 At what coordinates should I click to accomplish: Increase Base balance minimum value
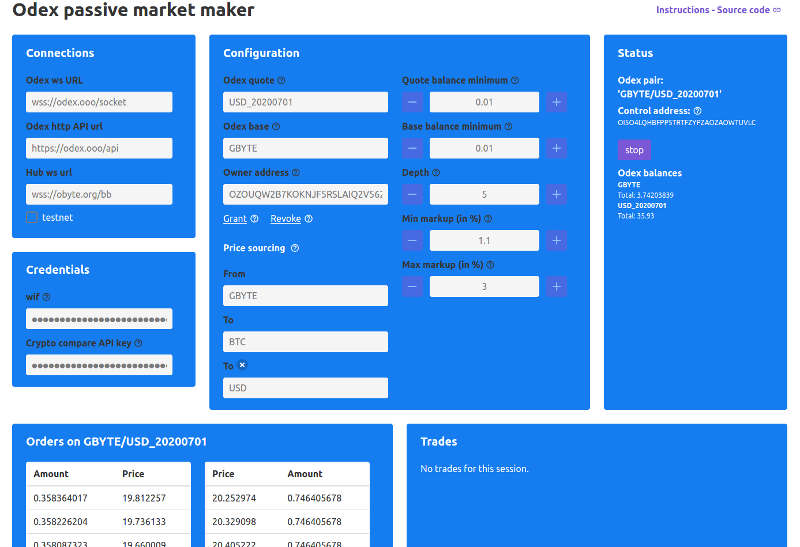point(556,148)
